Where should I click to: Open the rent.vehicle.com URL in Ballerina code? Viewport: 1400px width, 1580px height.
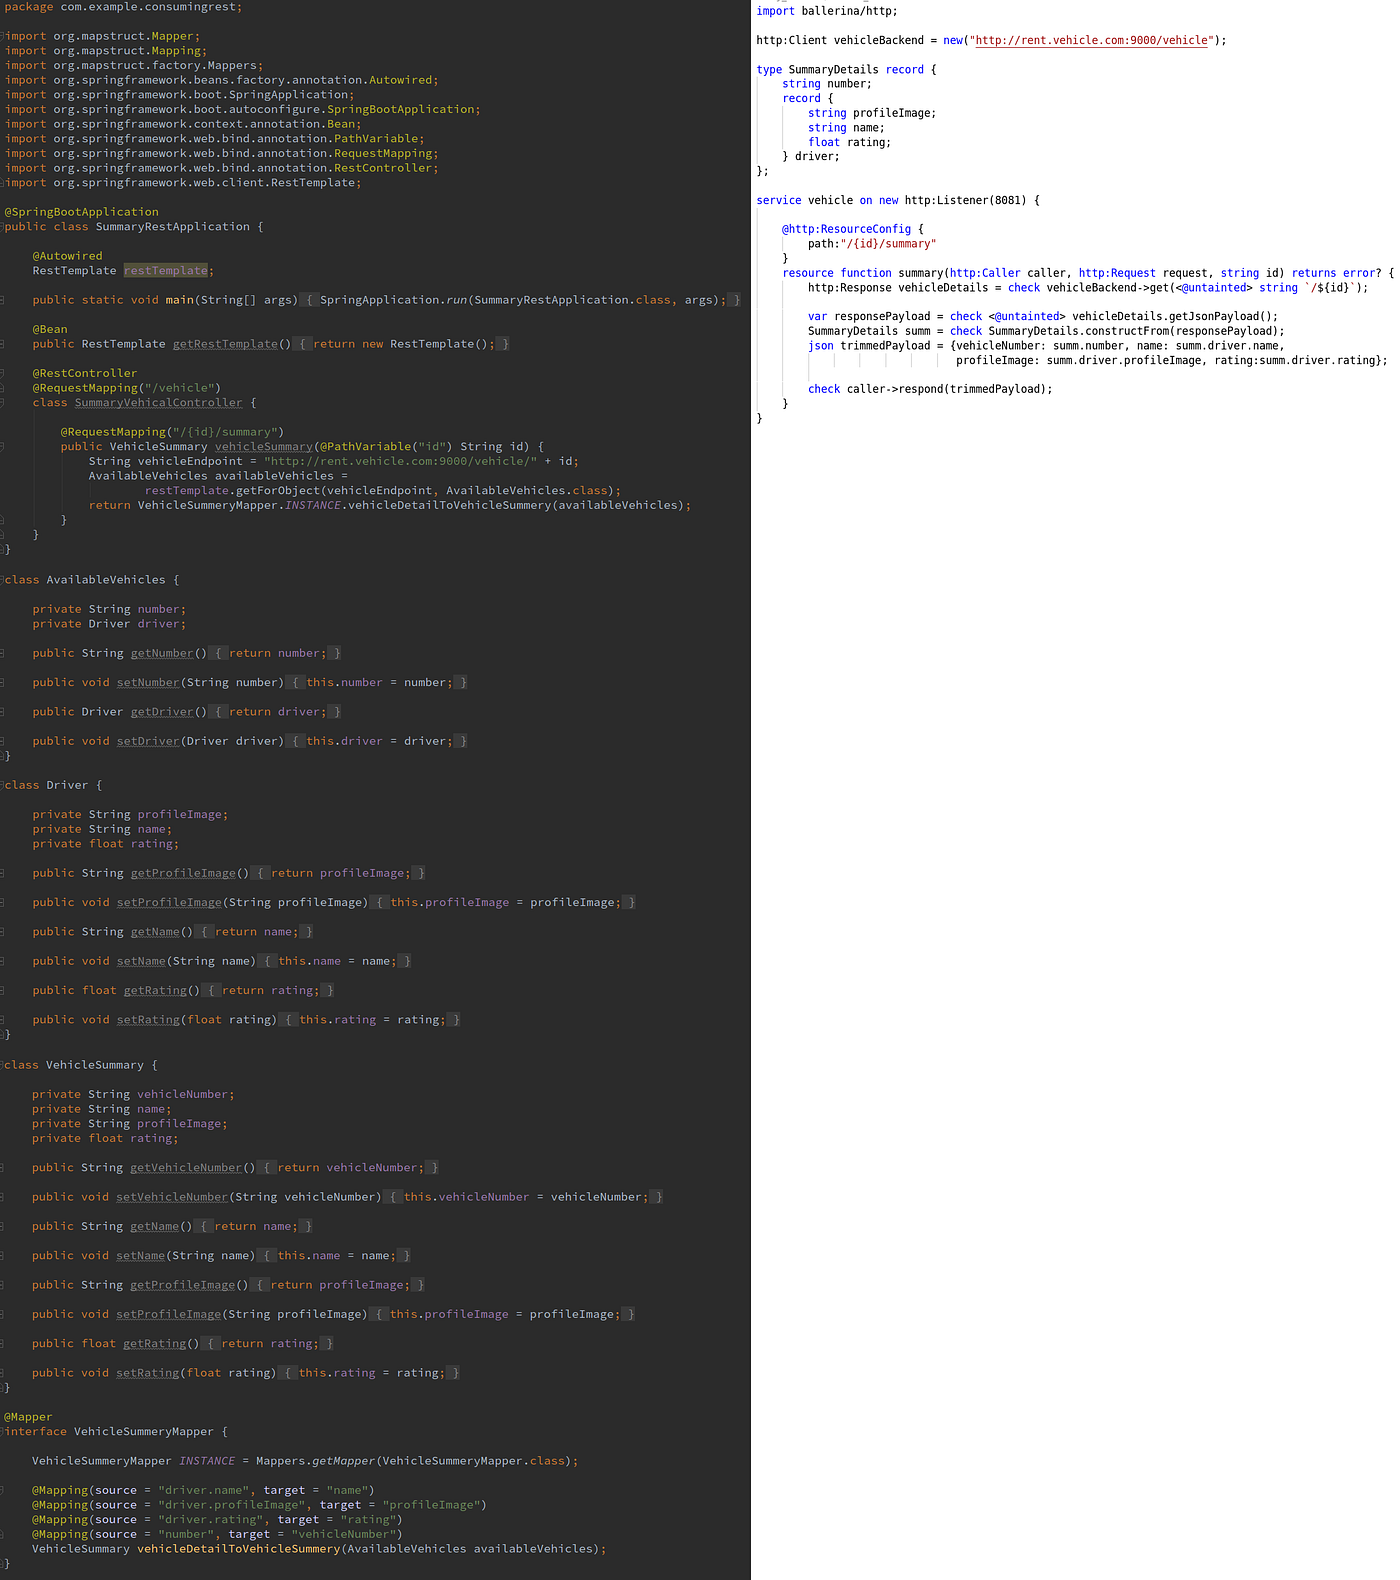coord(1091,41)
